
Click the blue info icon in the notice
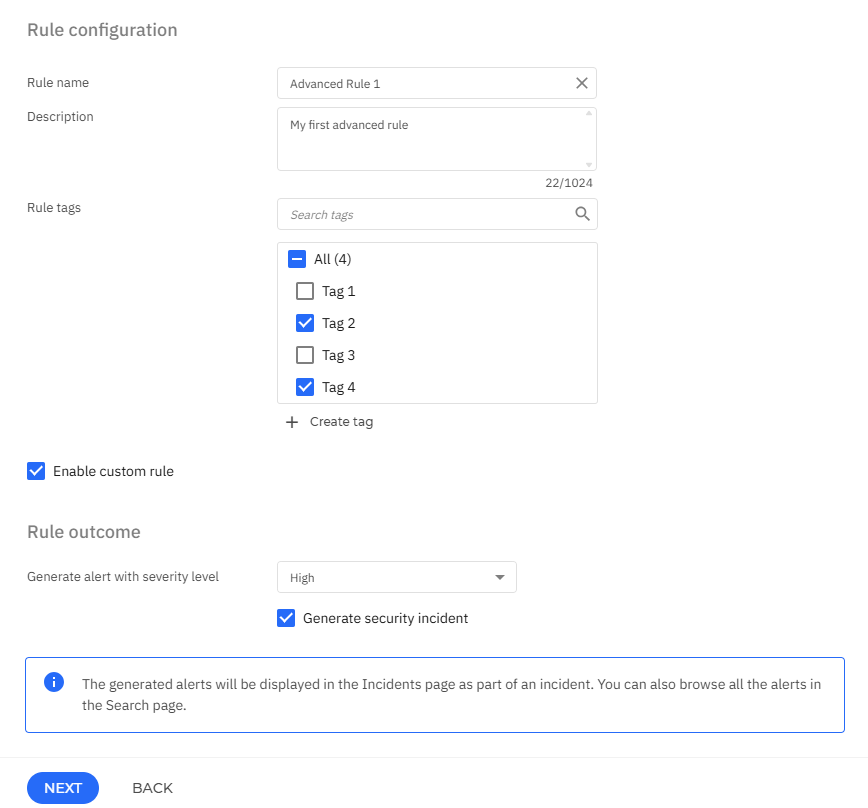54,682
